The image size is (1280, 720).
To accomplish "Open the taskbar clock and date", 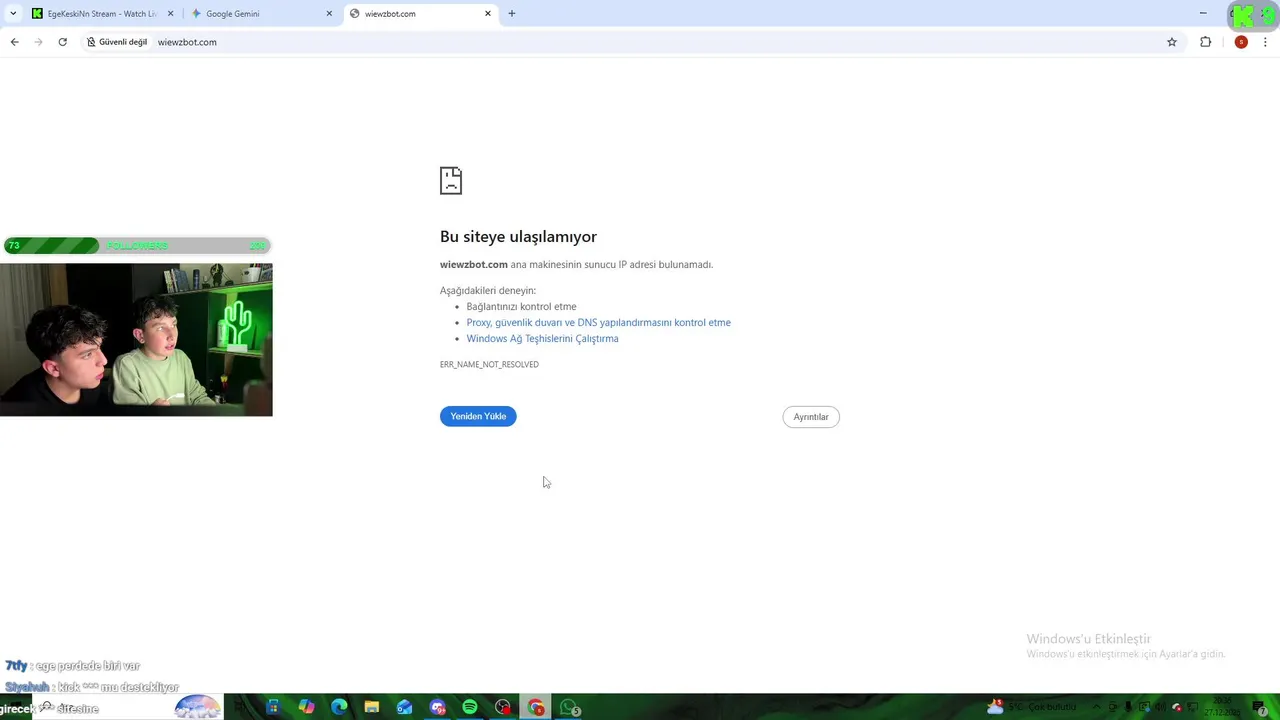I will (x=1222, y=707).
